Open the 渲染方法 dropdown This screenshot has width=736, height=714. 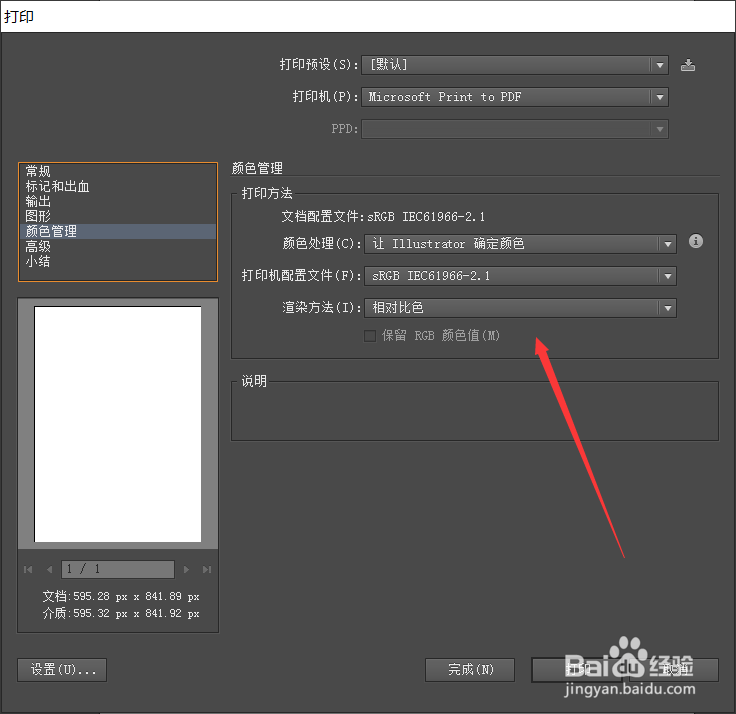tap(520, 308)
